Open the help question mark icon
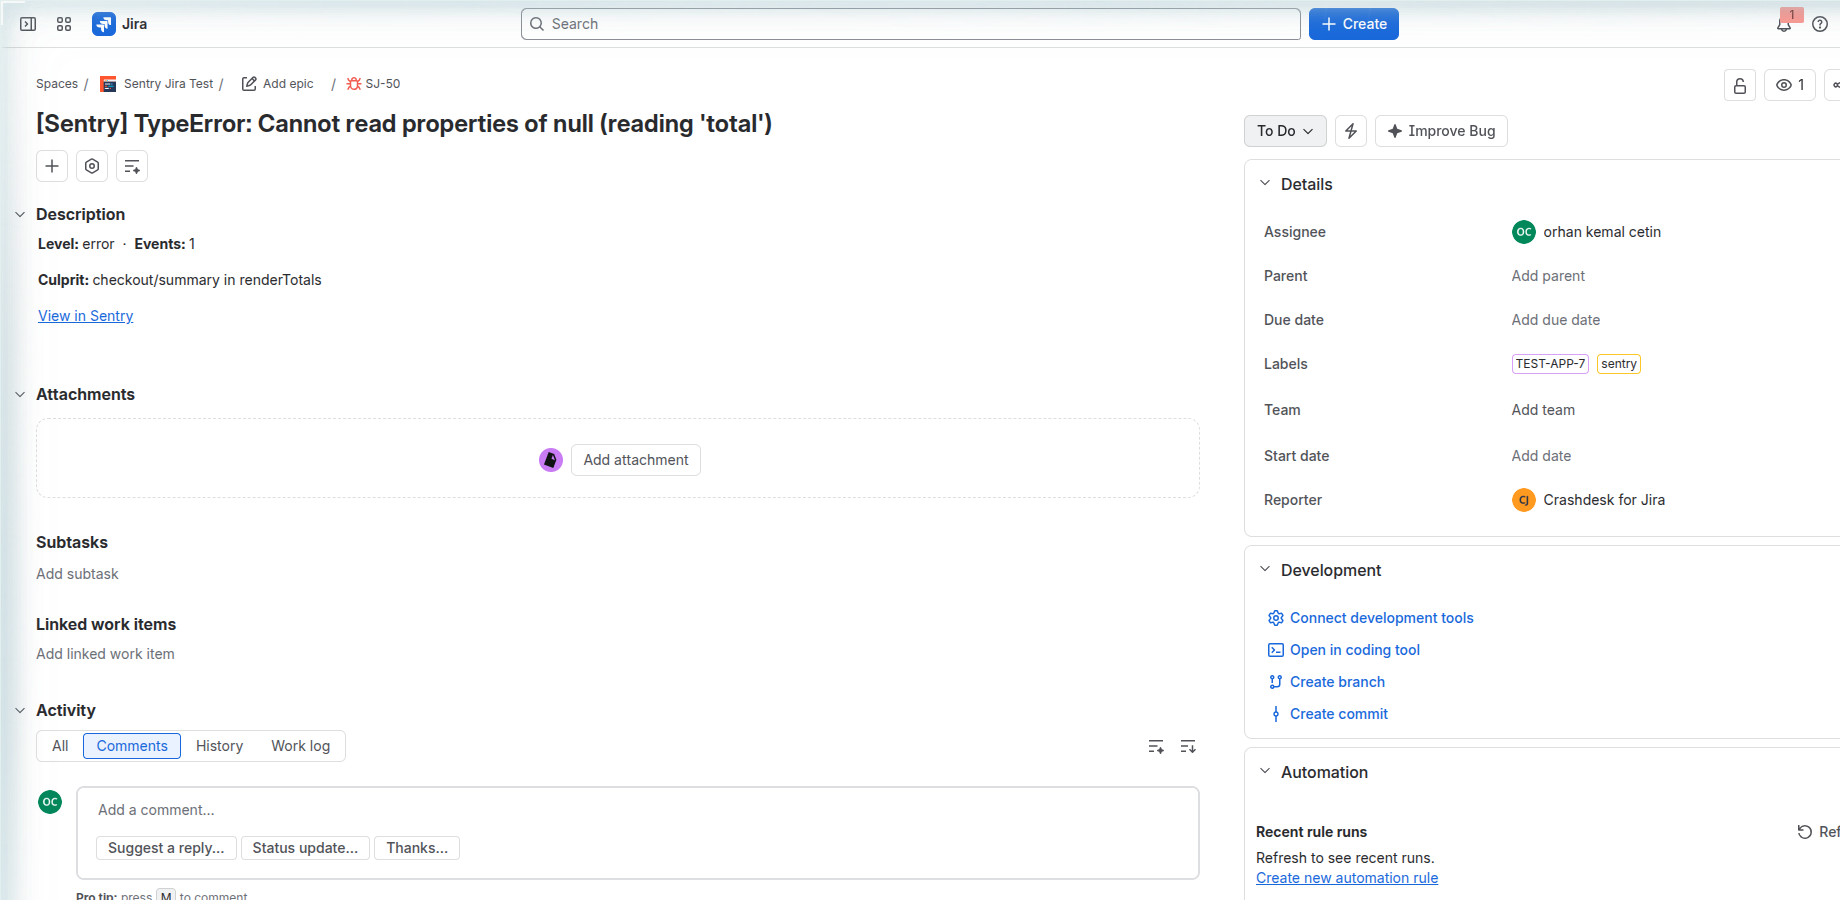 (1820, 24)
